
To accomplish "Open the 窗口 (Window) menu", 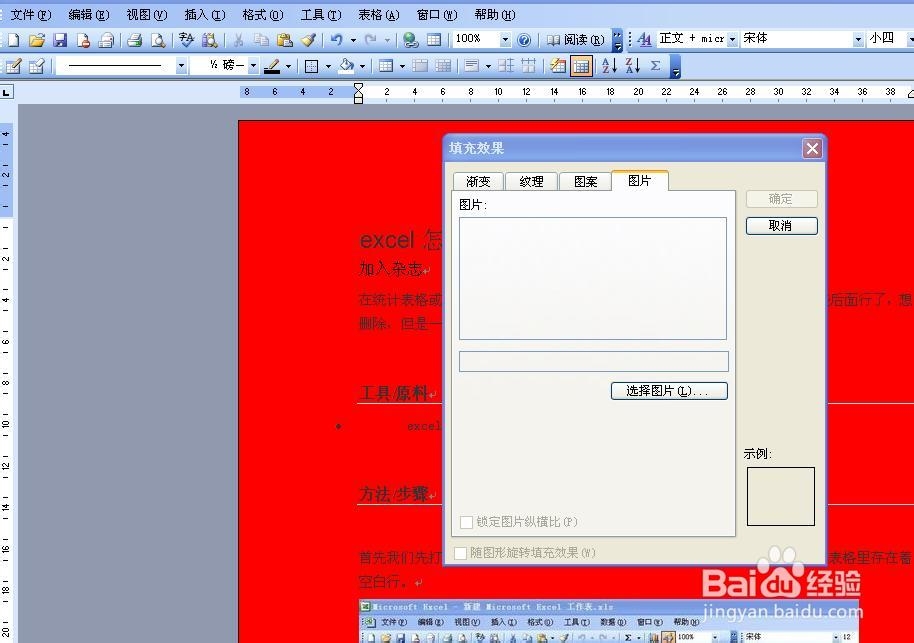I will 437,15.
